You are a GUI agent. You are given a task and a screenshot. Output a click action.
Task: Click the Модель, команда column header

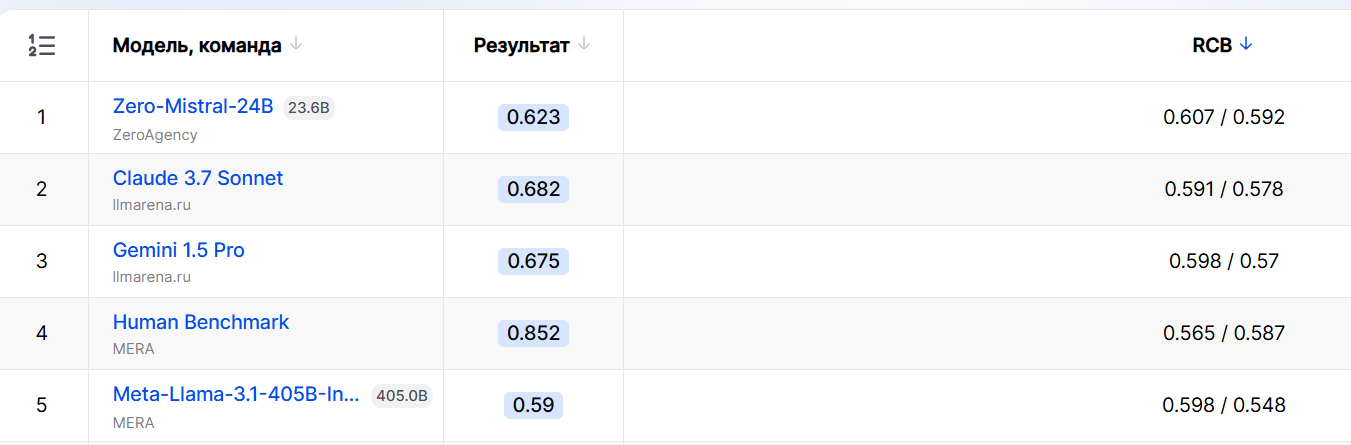click(x=197, y=45)
